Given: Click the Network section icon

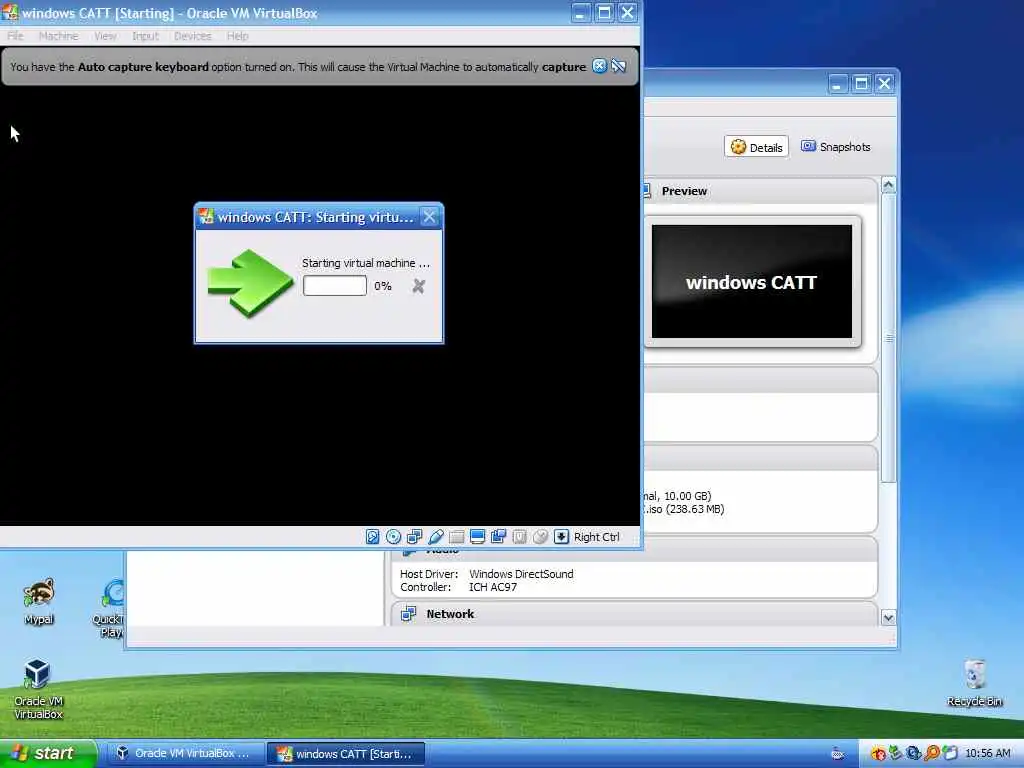Looking at the screenshot, I should point(409,614).
